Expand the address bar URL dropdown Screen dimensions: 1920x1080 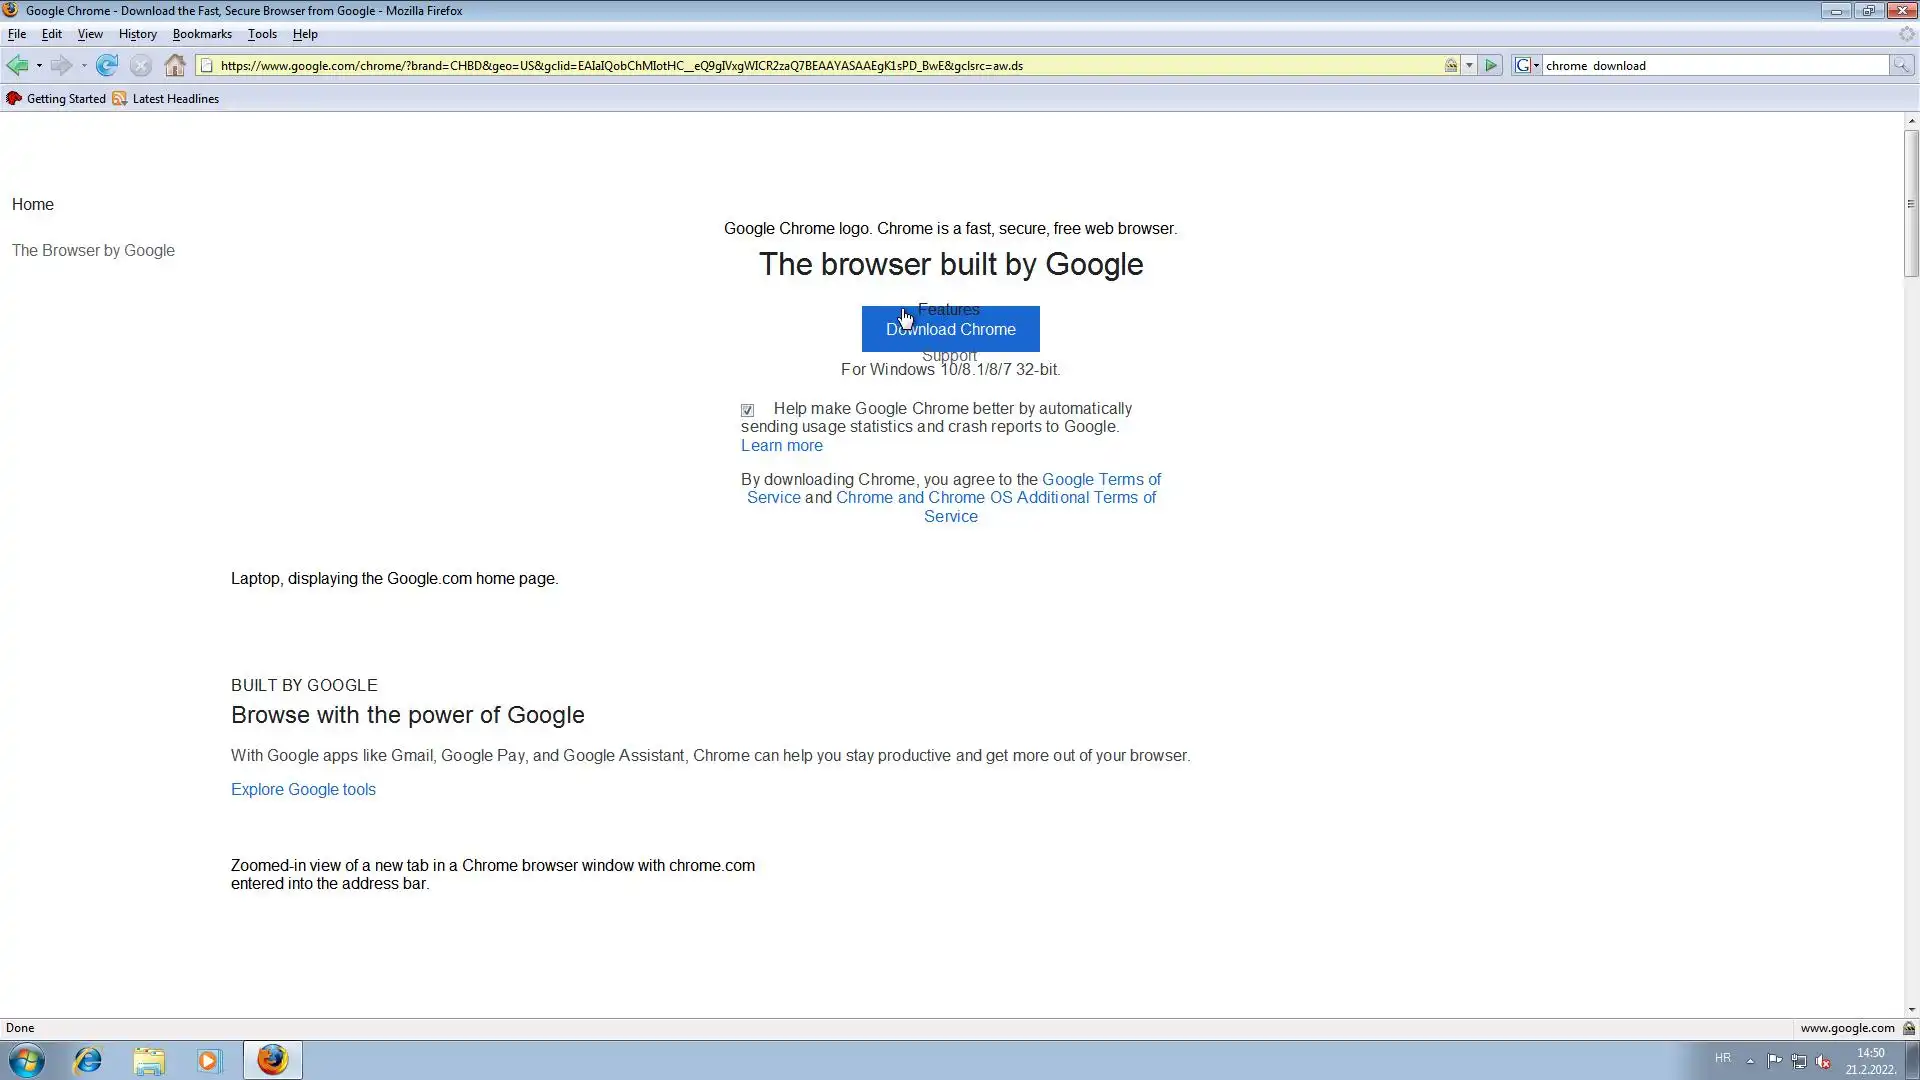[1469, 66]
